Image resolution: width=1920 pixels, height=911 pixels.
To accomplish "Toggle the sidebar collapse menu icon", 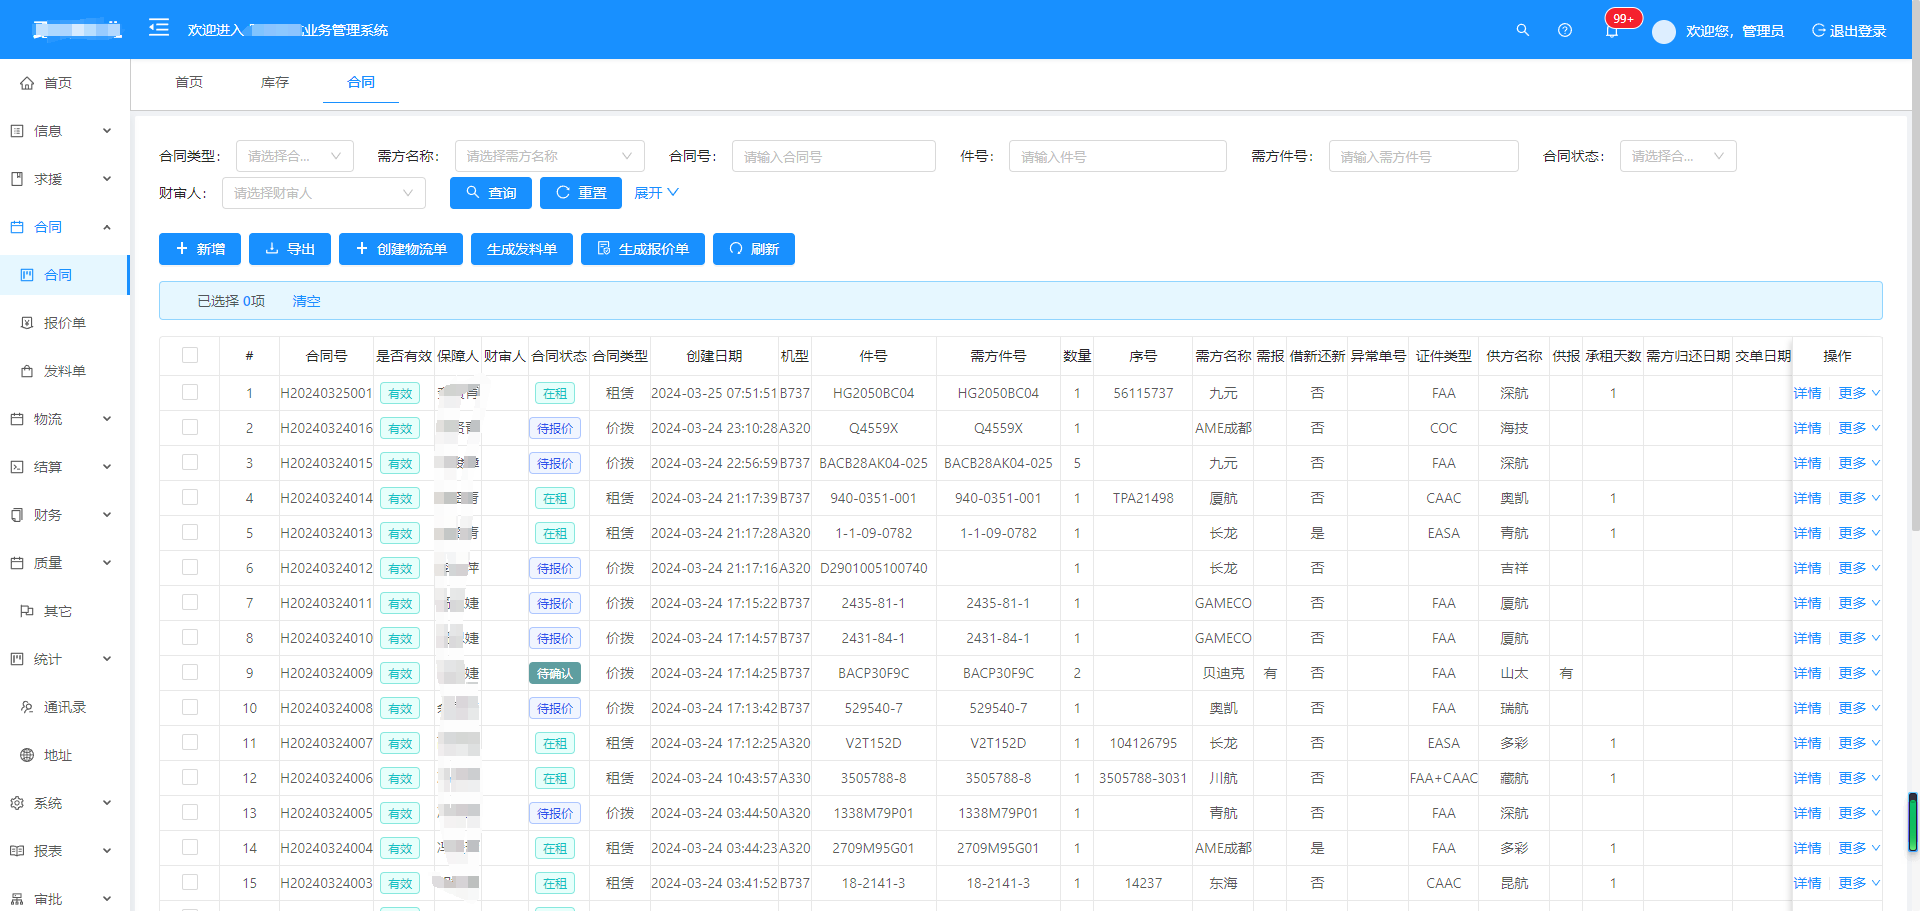I will click(x=158, y=28).
